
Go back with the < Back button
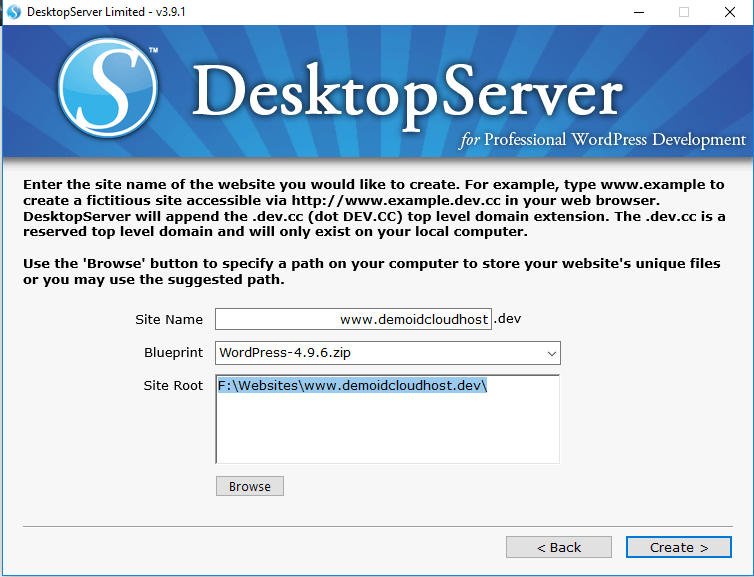point(559,547)
